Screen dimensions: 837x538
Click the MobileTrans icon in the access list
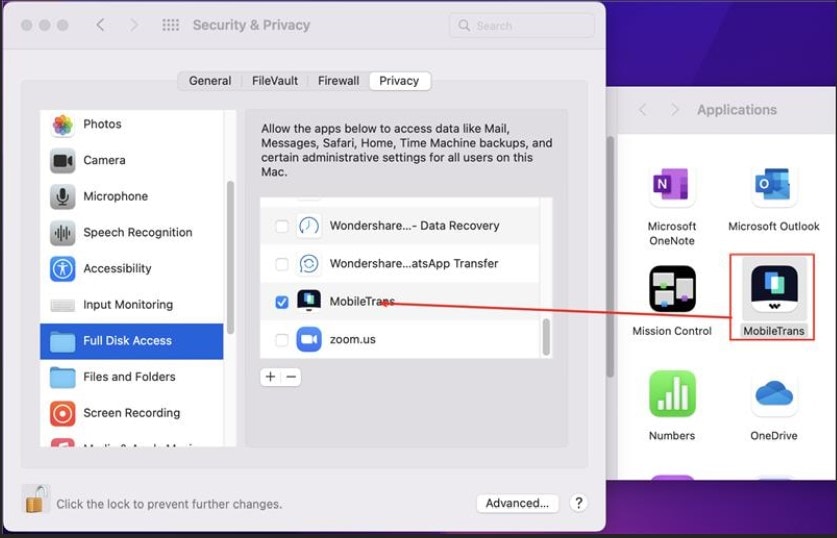[309, 302]
